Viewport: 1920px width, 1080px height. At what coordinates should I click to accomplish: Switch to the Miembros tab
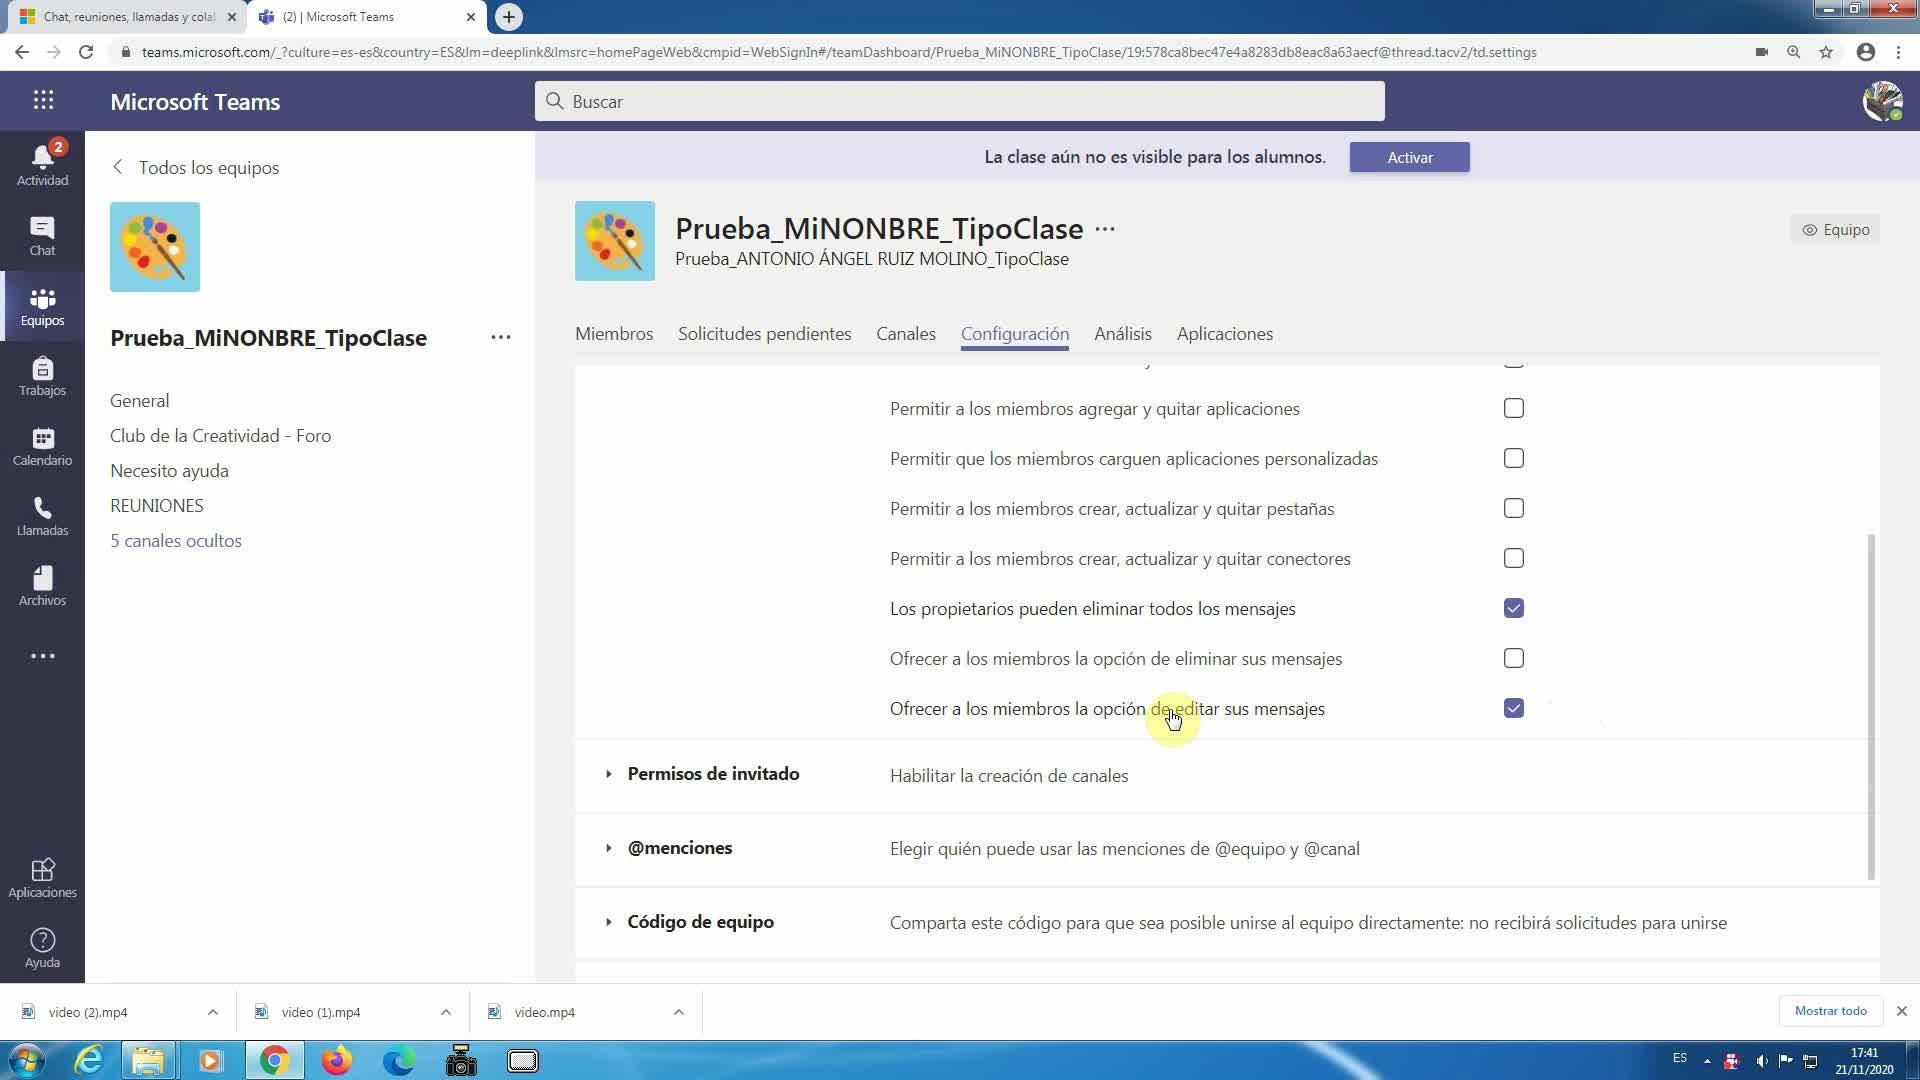point(613,334)
